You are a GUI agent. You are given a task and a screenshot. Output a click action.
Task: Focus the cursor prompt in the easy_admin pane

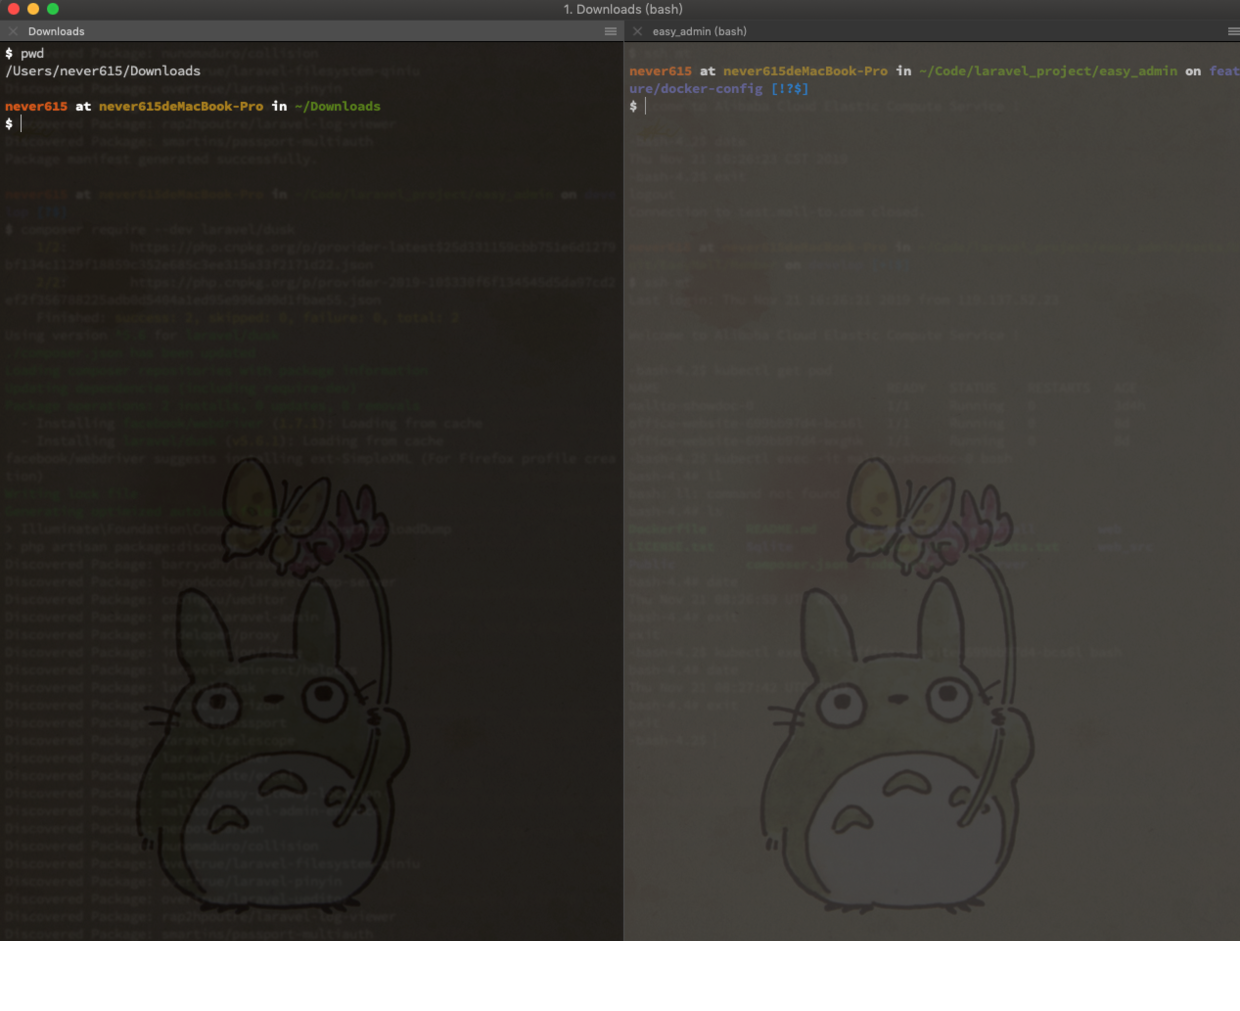click(x=645, y=106)
